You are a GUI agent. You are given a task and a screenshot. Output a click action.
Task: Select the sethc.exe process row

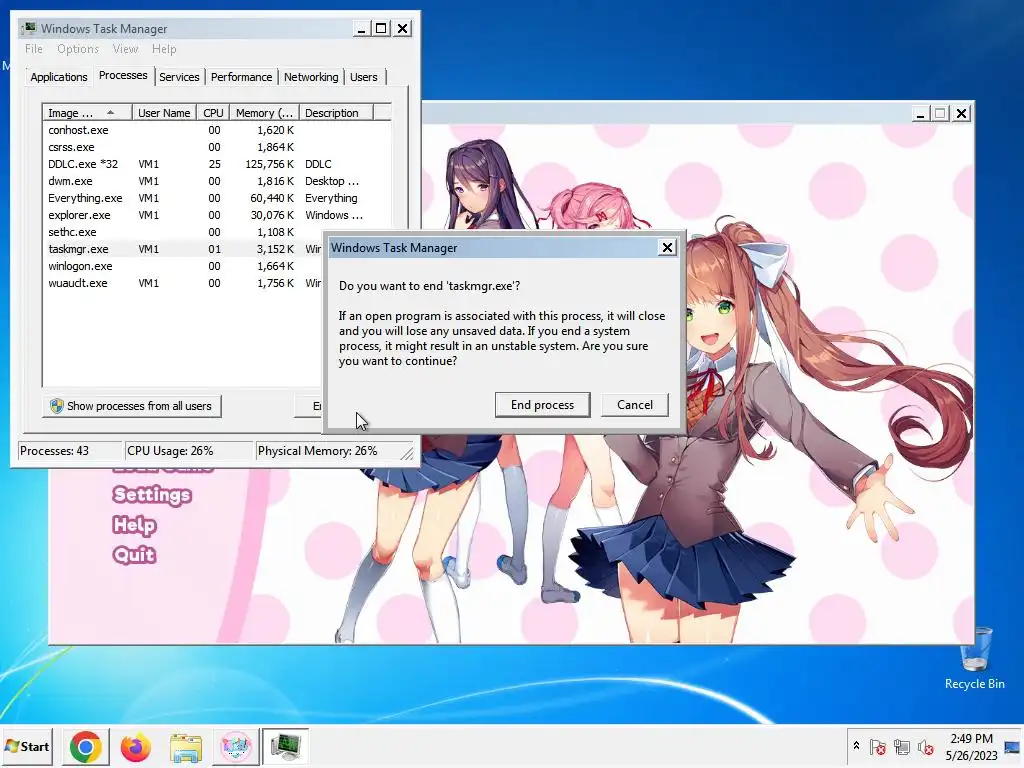(x=183, y=232)
